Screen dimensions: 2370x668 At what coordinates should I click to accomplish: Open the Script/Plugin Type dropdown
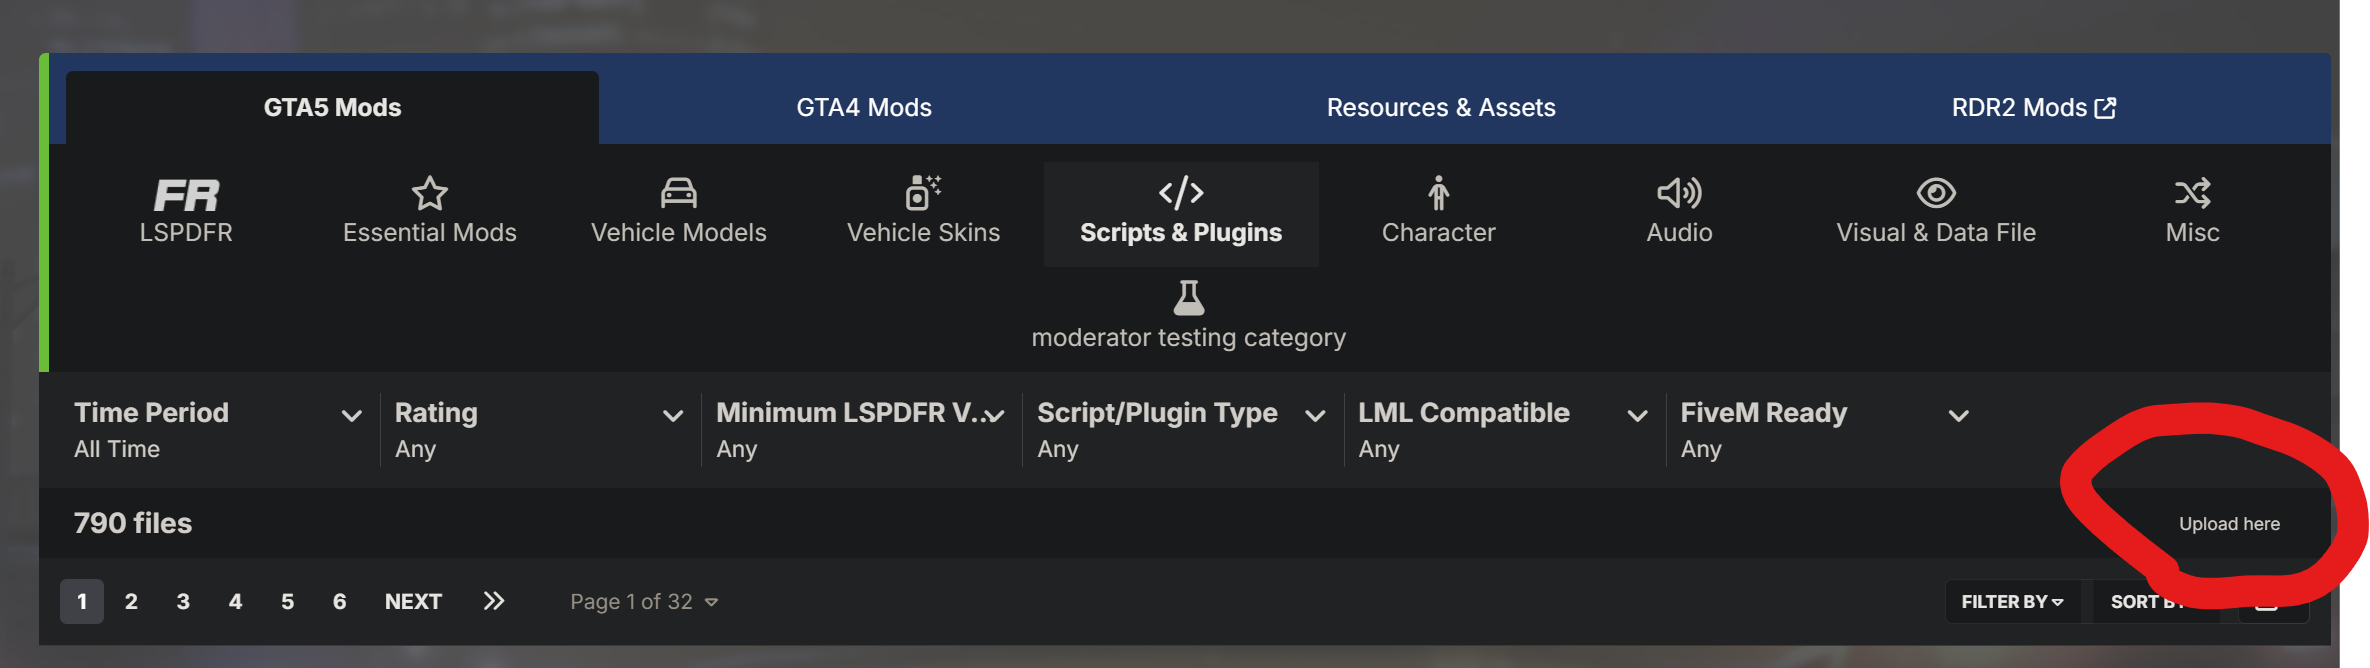1315,415
